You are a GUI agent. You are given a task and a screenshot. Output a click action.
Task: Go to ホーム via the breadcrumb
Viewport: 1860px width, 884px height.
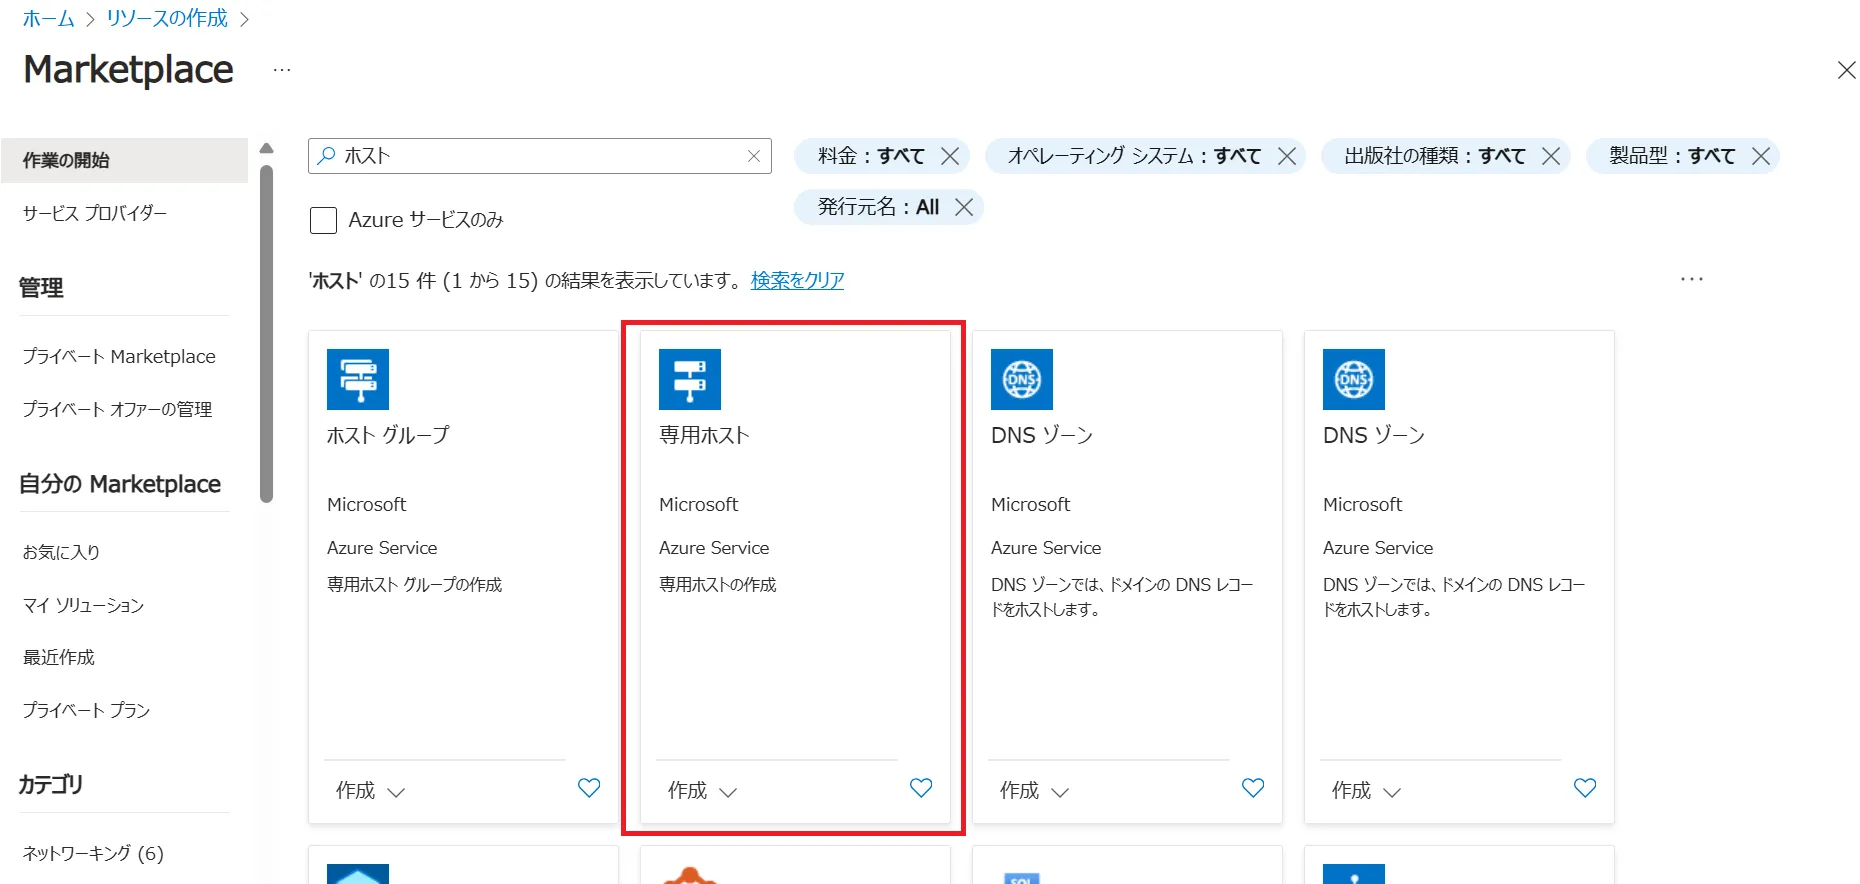[48, 18]
